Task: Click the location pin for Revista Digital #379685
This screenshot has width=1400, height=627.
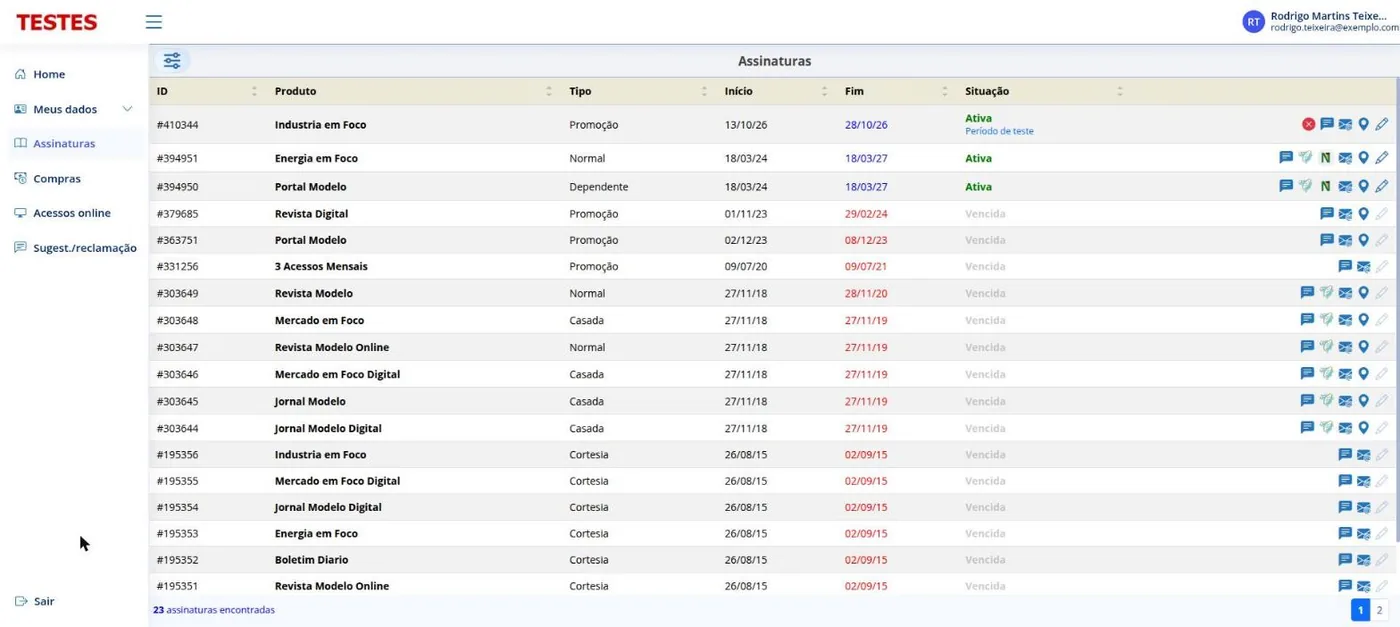Action: [1363, 213]
